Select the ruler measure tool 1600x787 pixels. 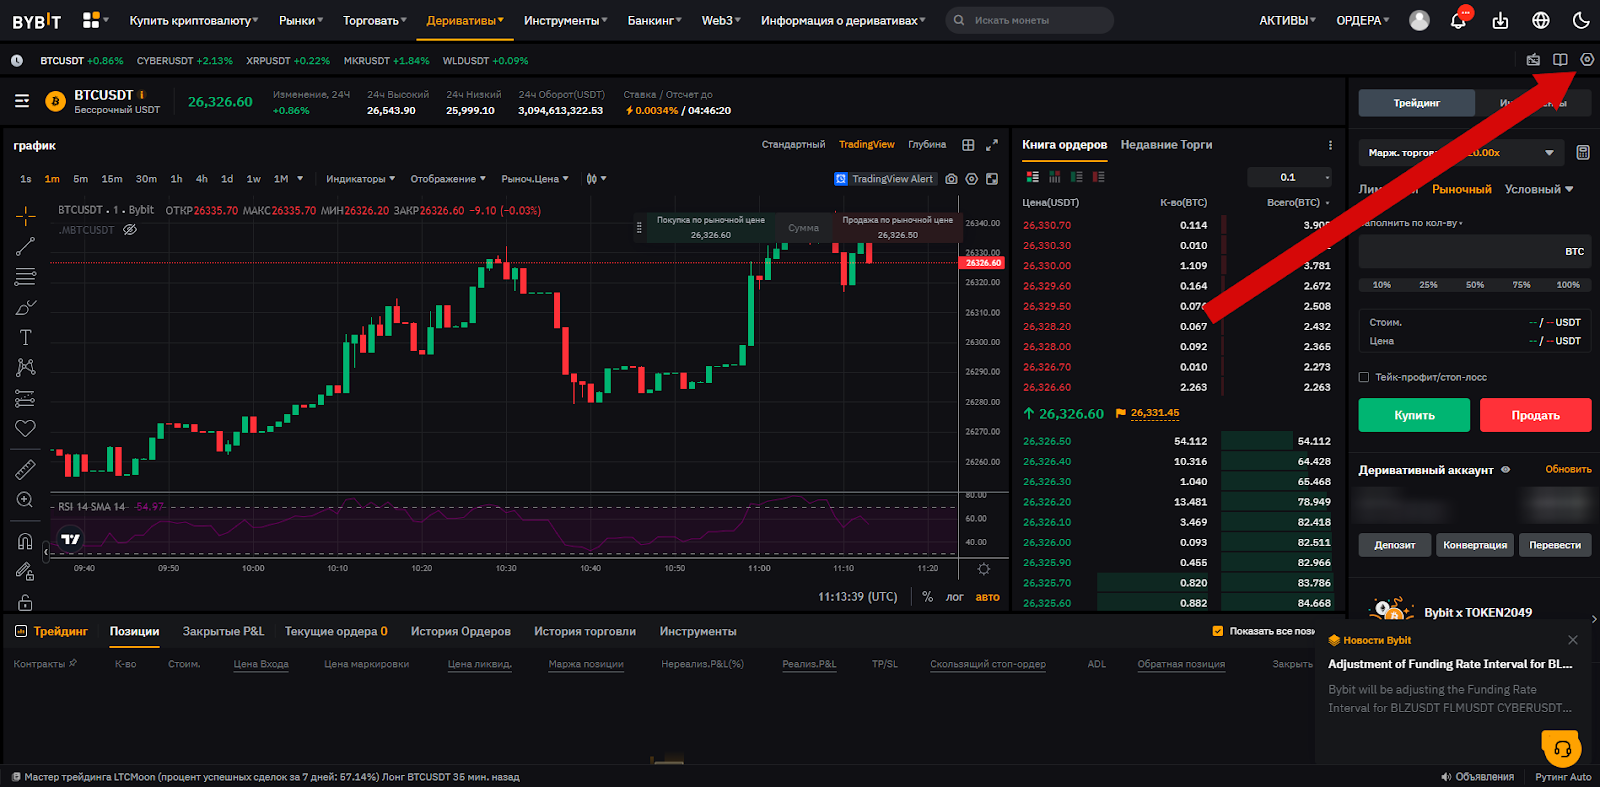pyautogui.click(x=26, y=468)
